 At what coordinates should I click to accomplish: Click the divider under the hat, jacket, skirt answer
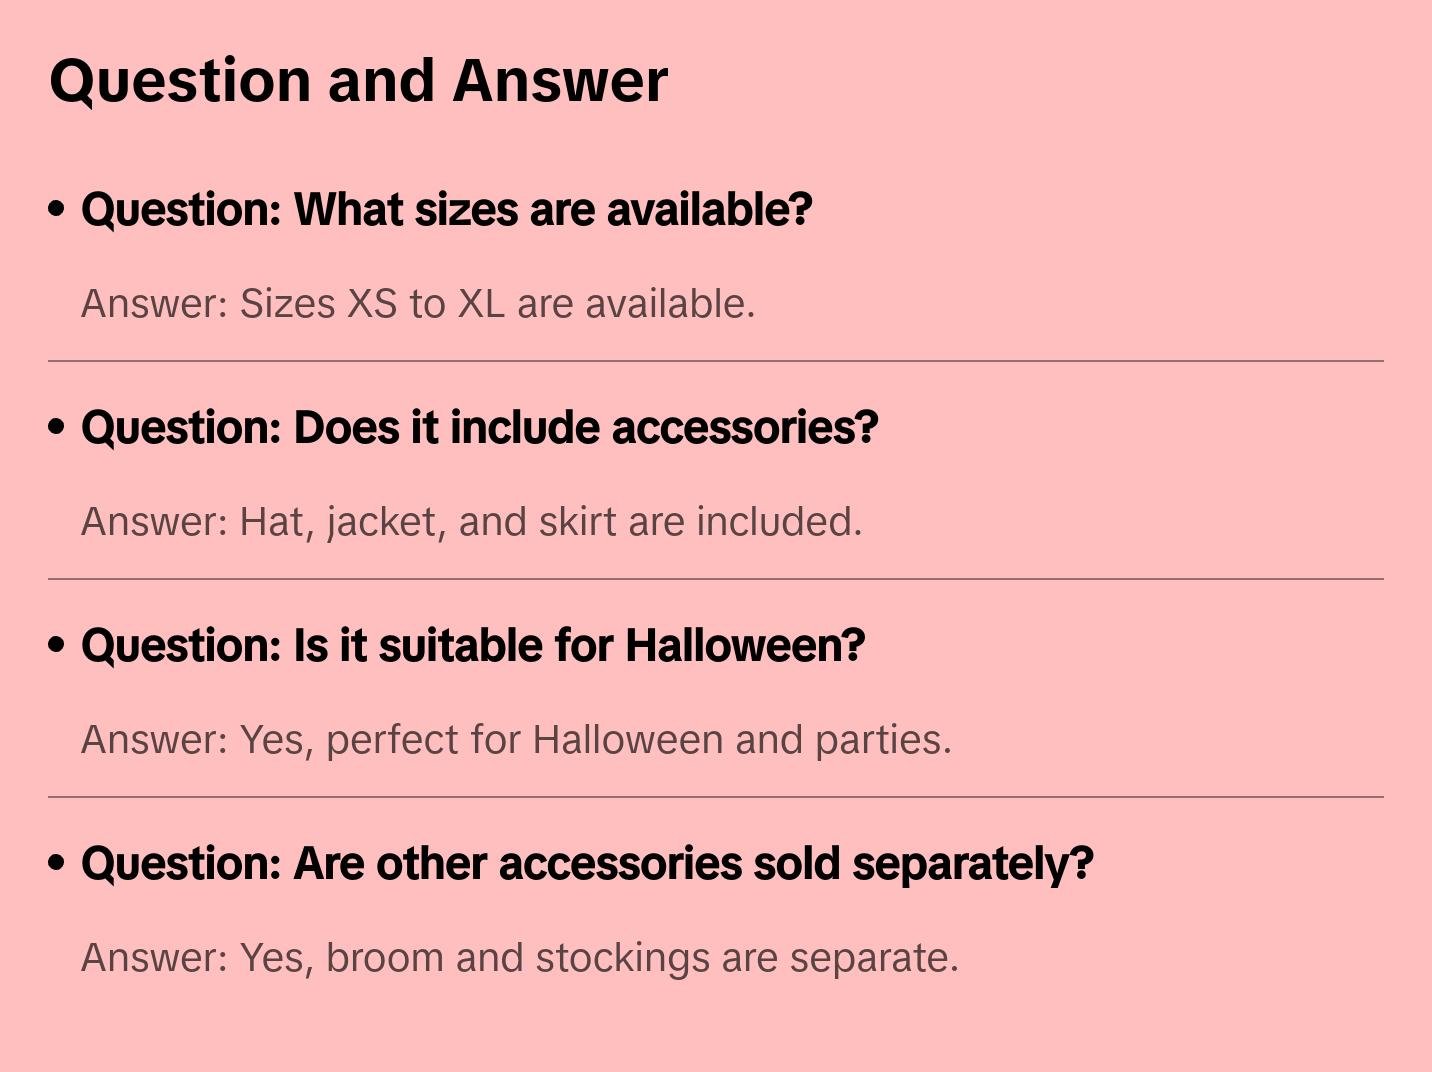(716, 579)
